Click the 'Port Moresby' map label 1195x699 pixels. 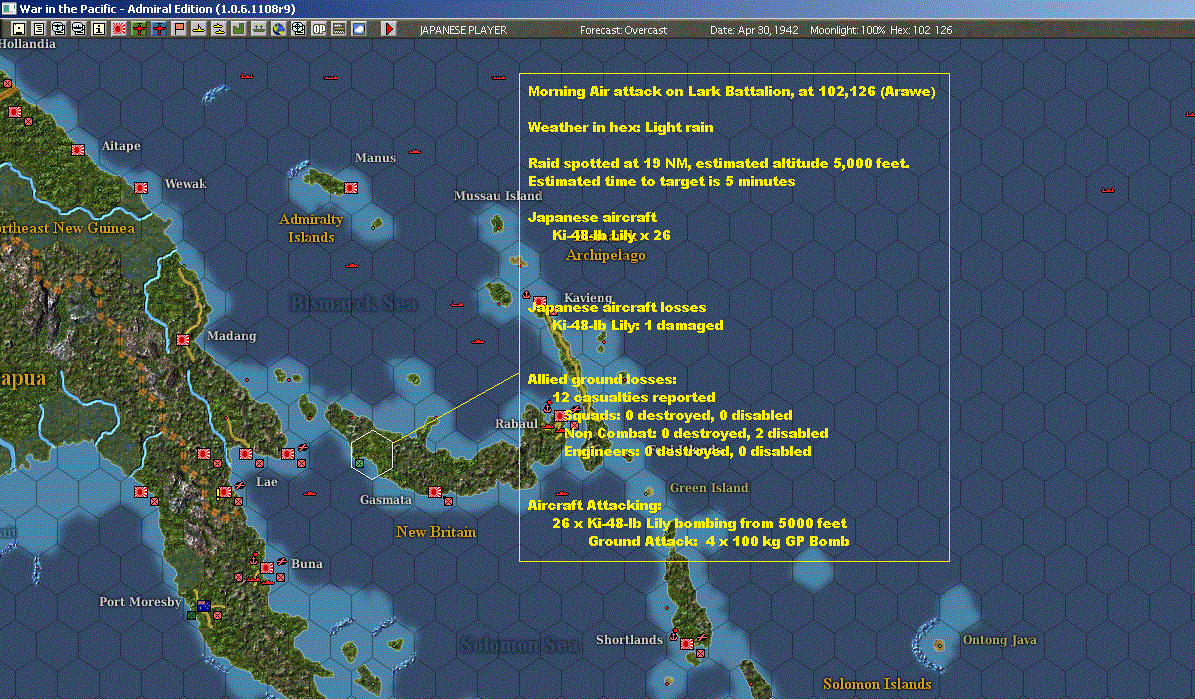tap(140, 601)
